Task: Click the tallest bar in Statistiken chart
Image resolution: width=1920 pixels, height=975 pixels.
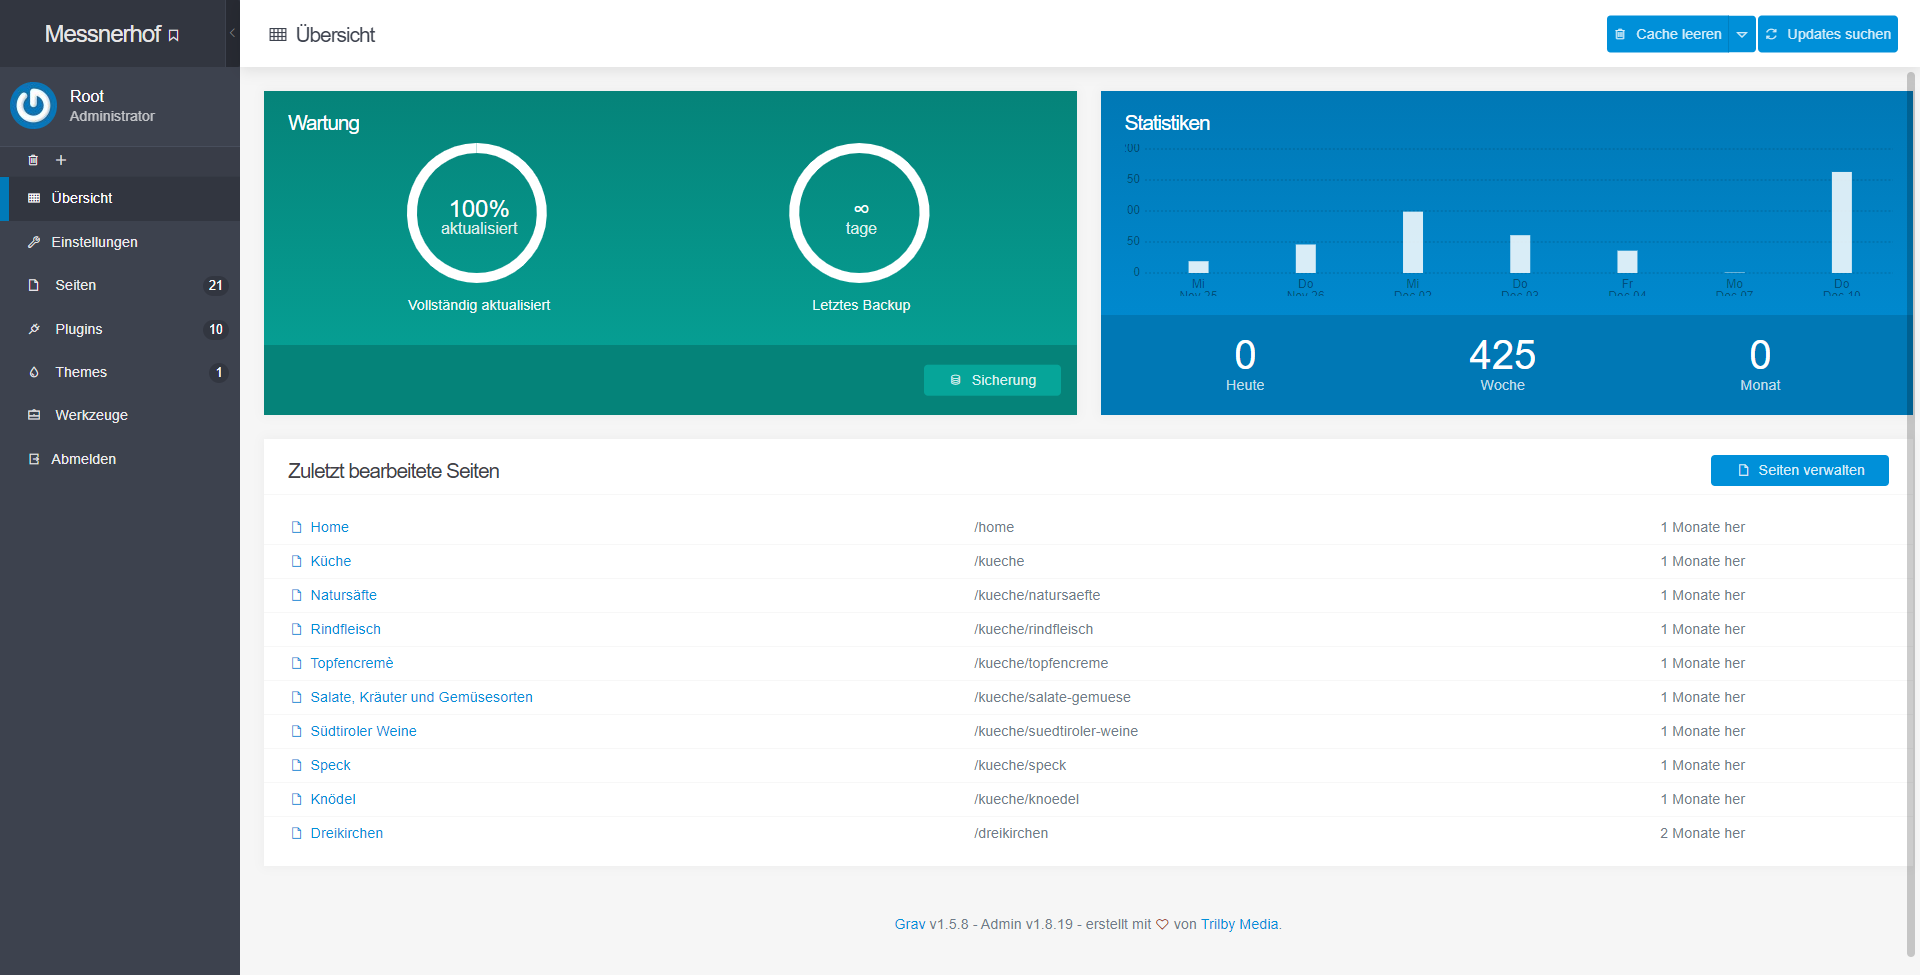Action: (1841, 222)
